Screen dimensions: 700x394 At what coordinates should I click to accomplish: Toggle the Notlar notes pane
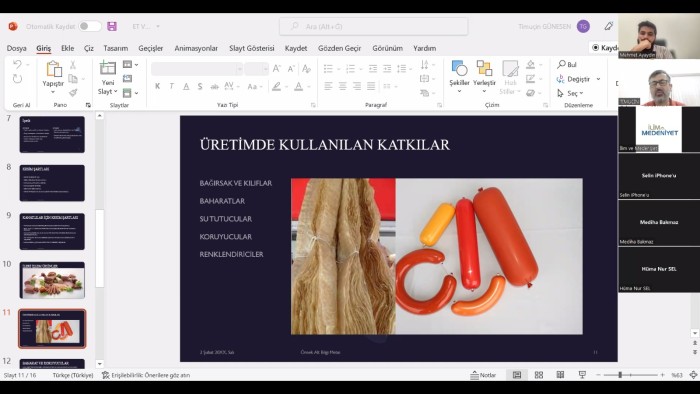click(483, 375)
